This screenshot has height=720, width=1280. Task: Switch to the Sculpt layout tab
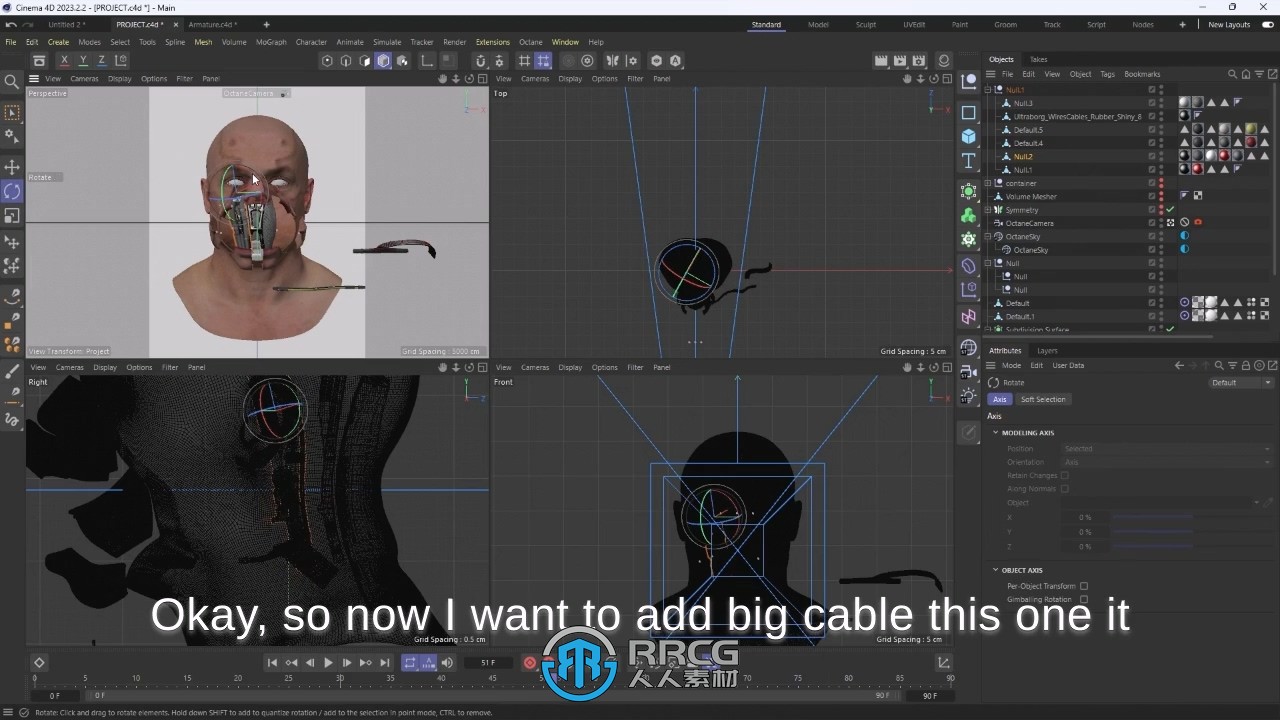(866, 24)
